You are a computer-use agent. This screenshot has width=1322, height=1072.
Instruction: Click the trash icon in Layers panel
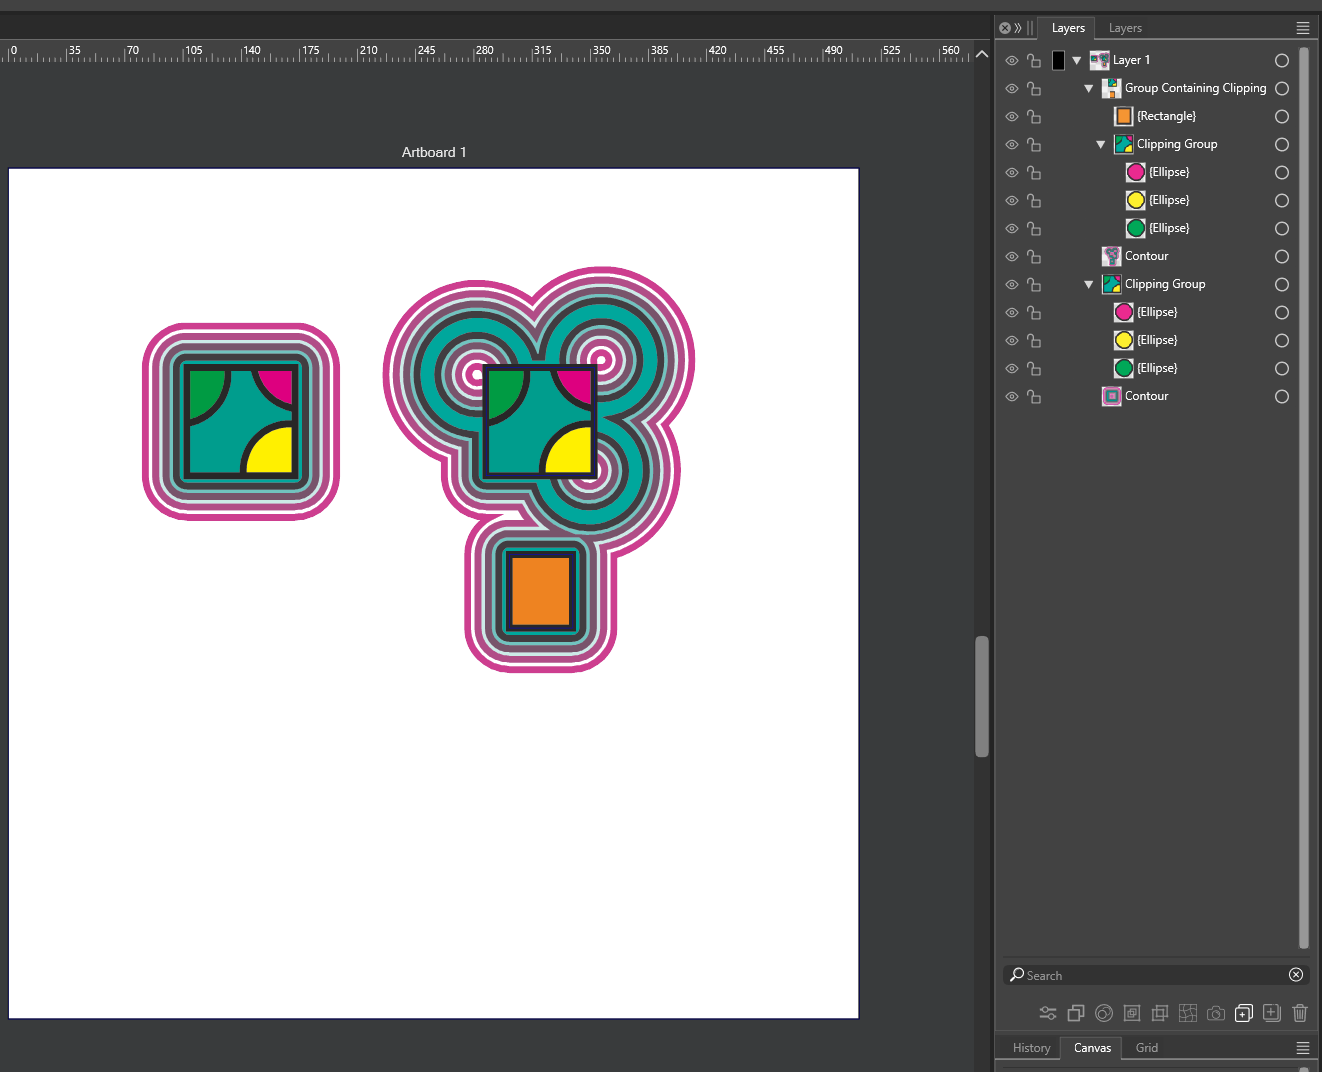tap(1299, 1013)
